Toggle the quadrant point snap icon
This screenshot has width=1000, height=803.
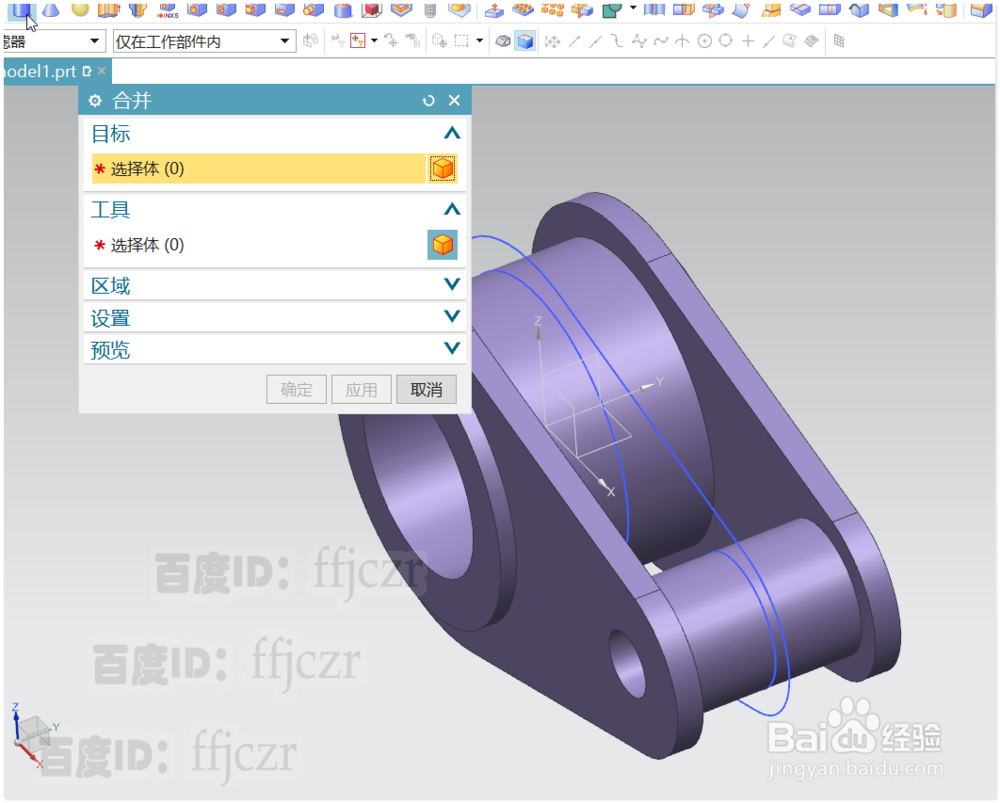pyautogui.click(x=726, y=41)
